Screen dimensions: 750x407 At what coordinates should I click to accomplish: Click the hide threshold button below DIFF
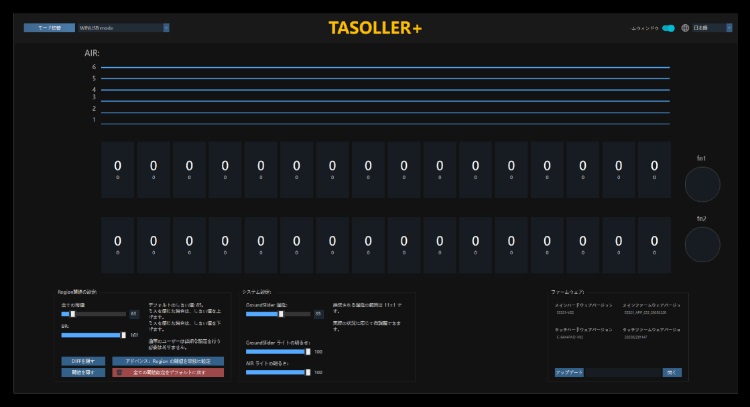pyautogui.click(x=83, y=372)
